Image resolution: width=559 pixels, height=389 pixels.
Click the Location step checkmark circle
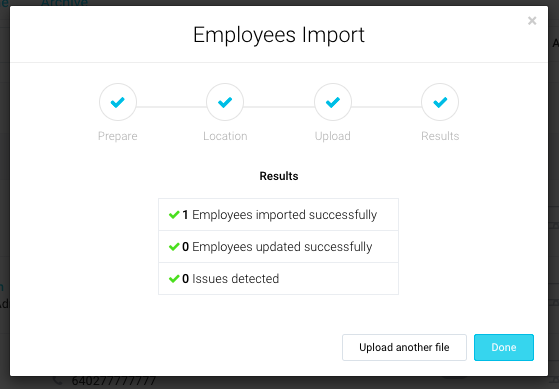point(225,102)
